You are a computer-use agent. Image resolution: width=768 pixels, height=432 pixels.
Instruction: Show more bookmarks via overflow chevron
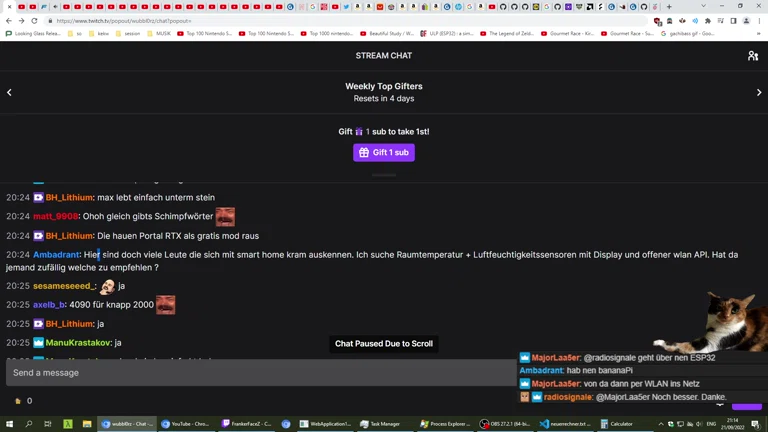coord(759,34)
